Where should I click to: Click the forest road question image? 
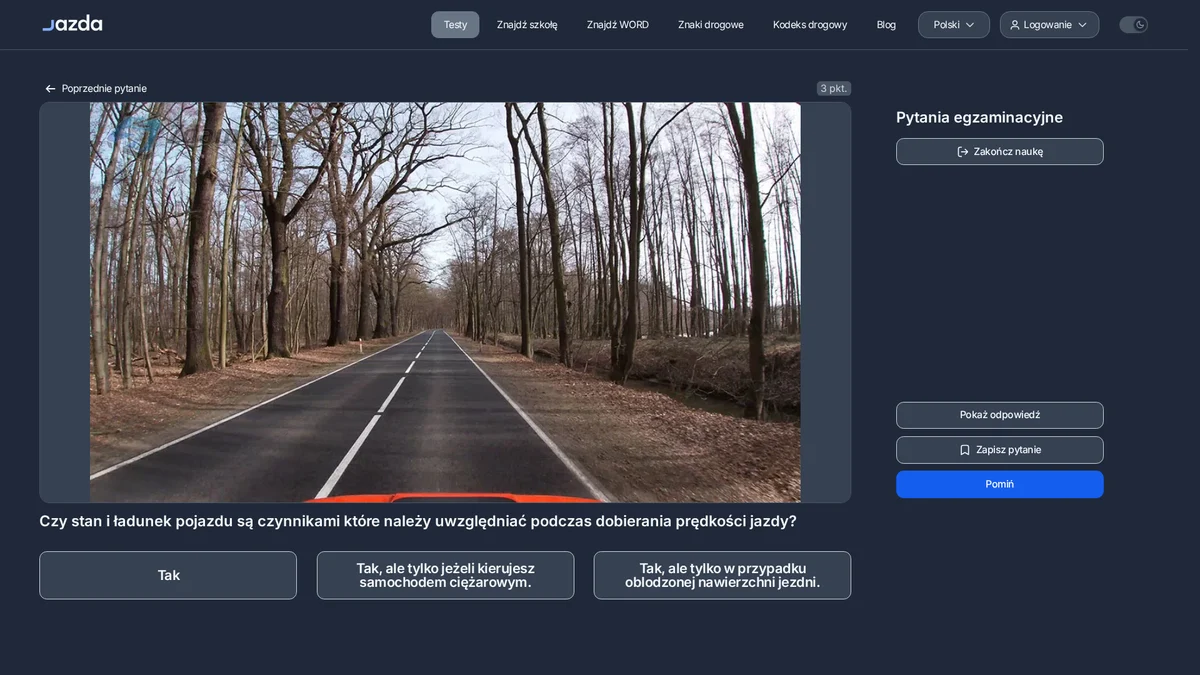coord(445,302)
